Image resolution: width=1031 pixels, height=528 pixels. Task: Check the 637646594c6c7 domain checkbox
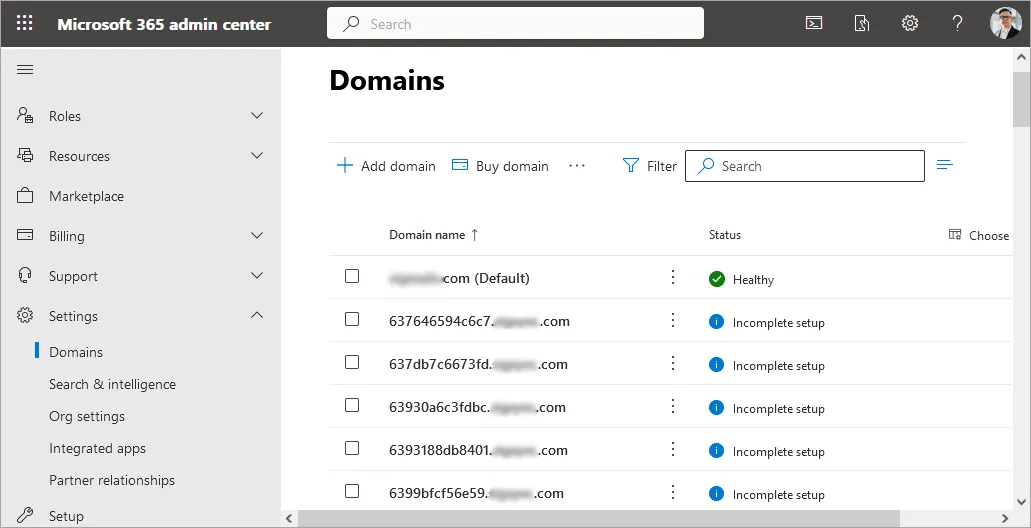click(x=352, y=320)
